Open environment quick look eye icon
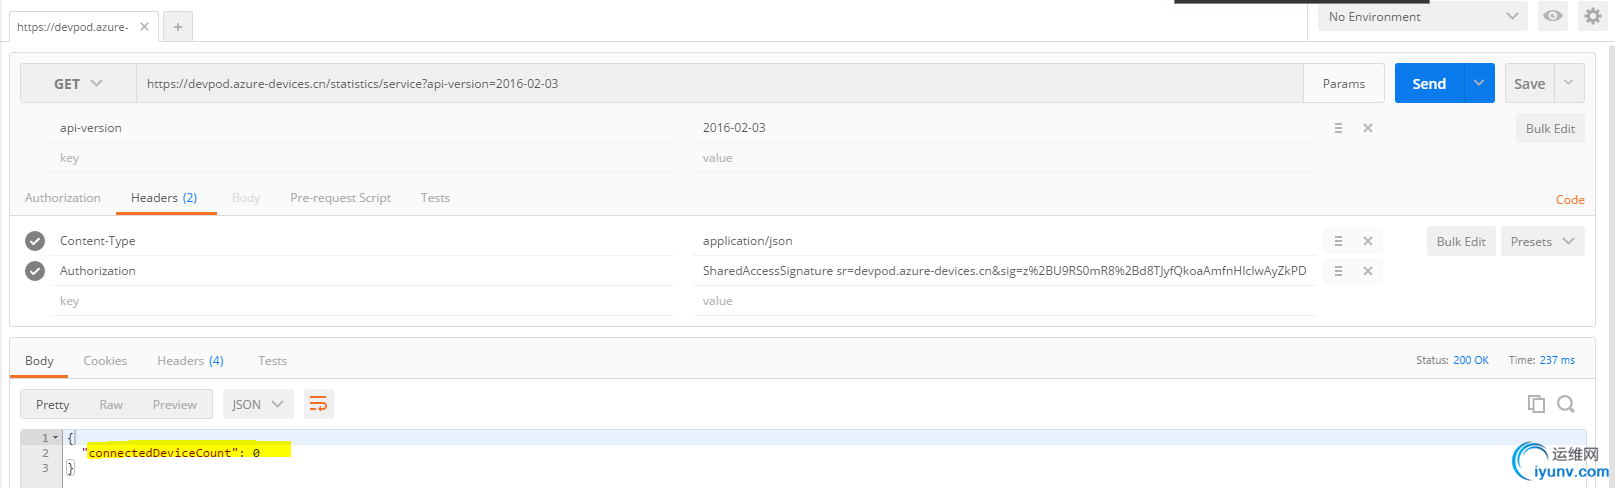 pos(1552,16)
